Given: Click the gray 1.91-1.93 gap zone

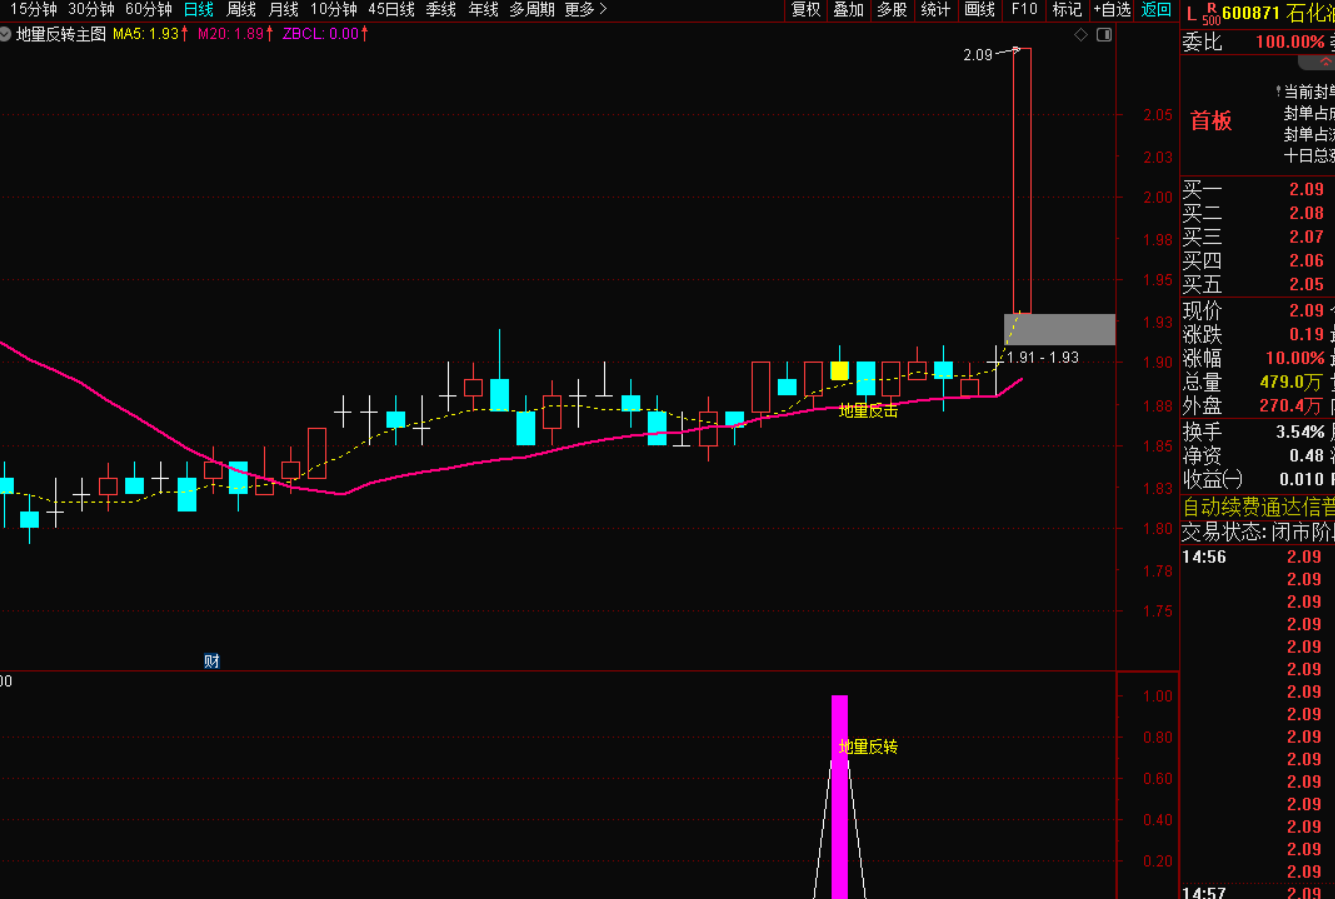Looking at the screenshot, I should [1059, 329].
